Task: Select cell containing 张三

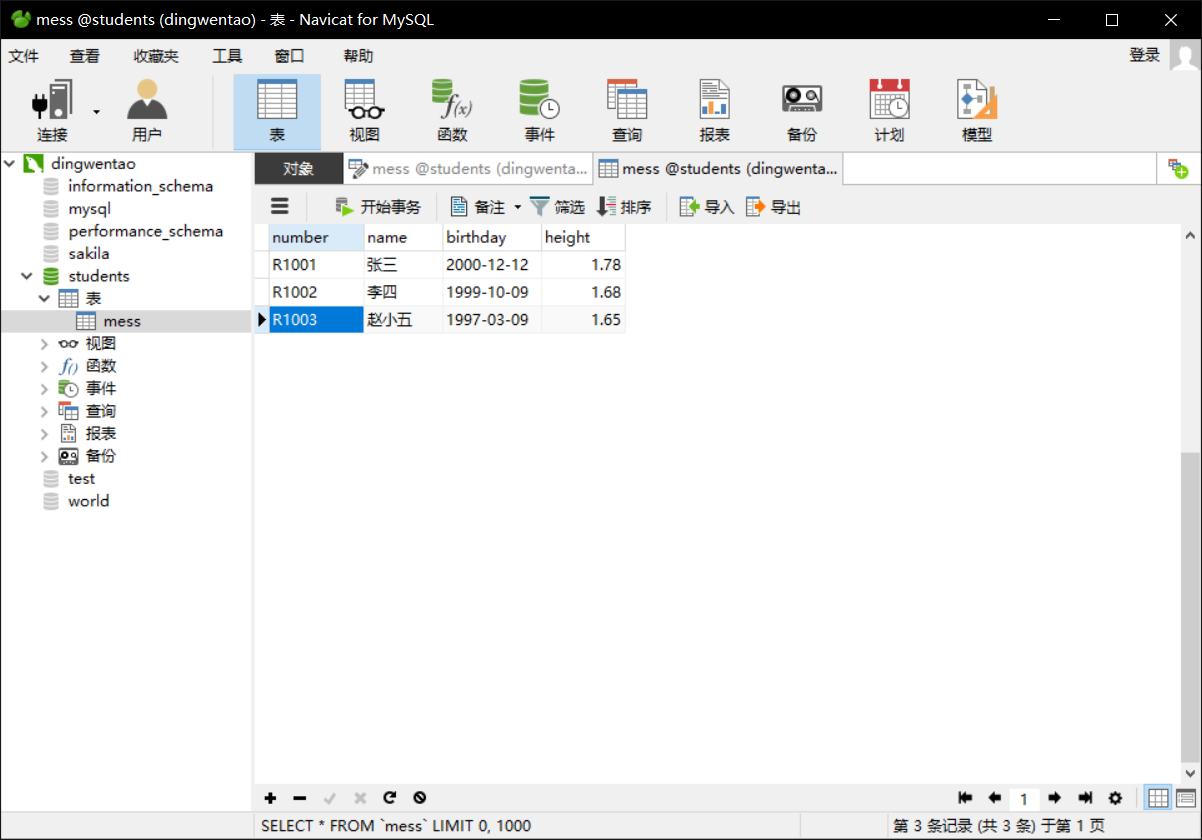Action: pyautogui.click(x=402, y=265)
